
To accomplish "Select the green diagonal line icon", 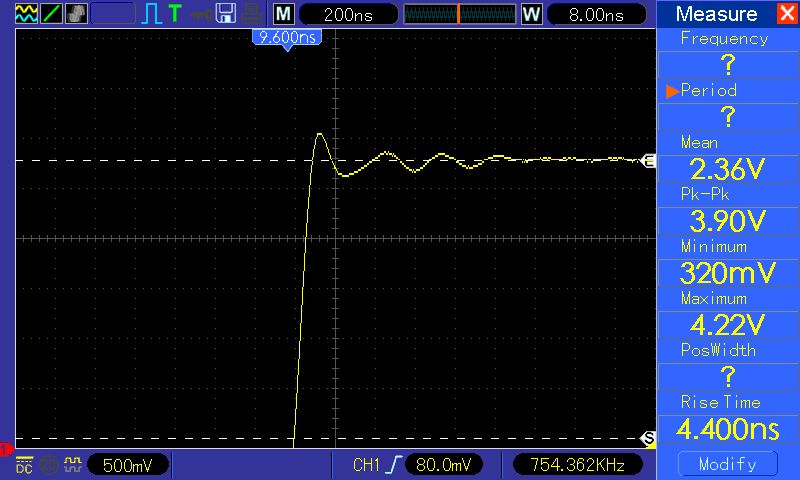I will (x=51, y=13).
